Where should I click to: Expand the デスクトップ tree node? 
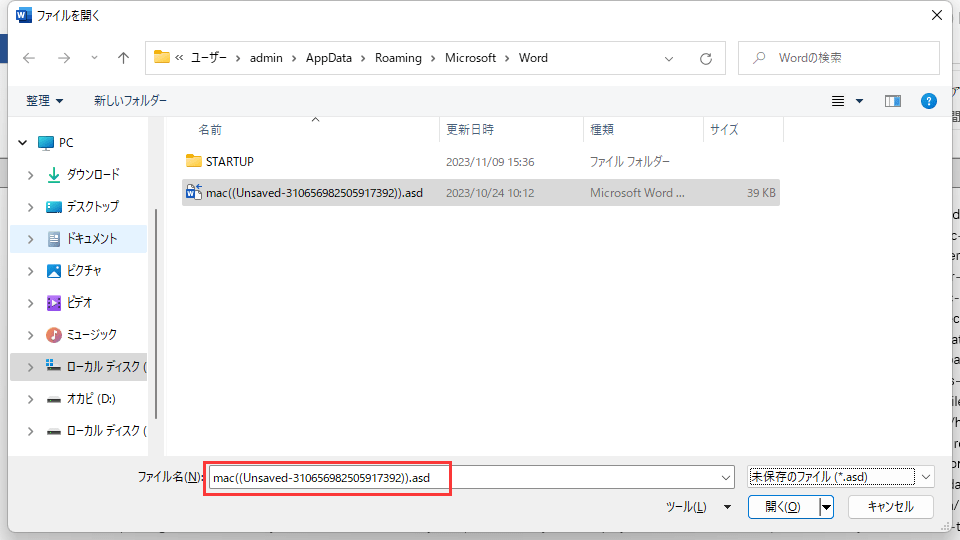pos(31,207)
